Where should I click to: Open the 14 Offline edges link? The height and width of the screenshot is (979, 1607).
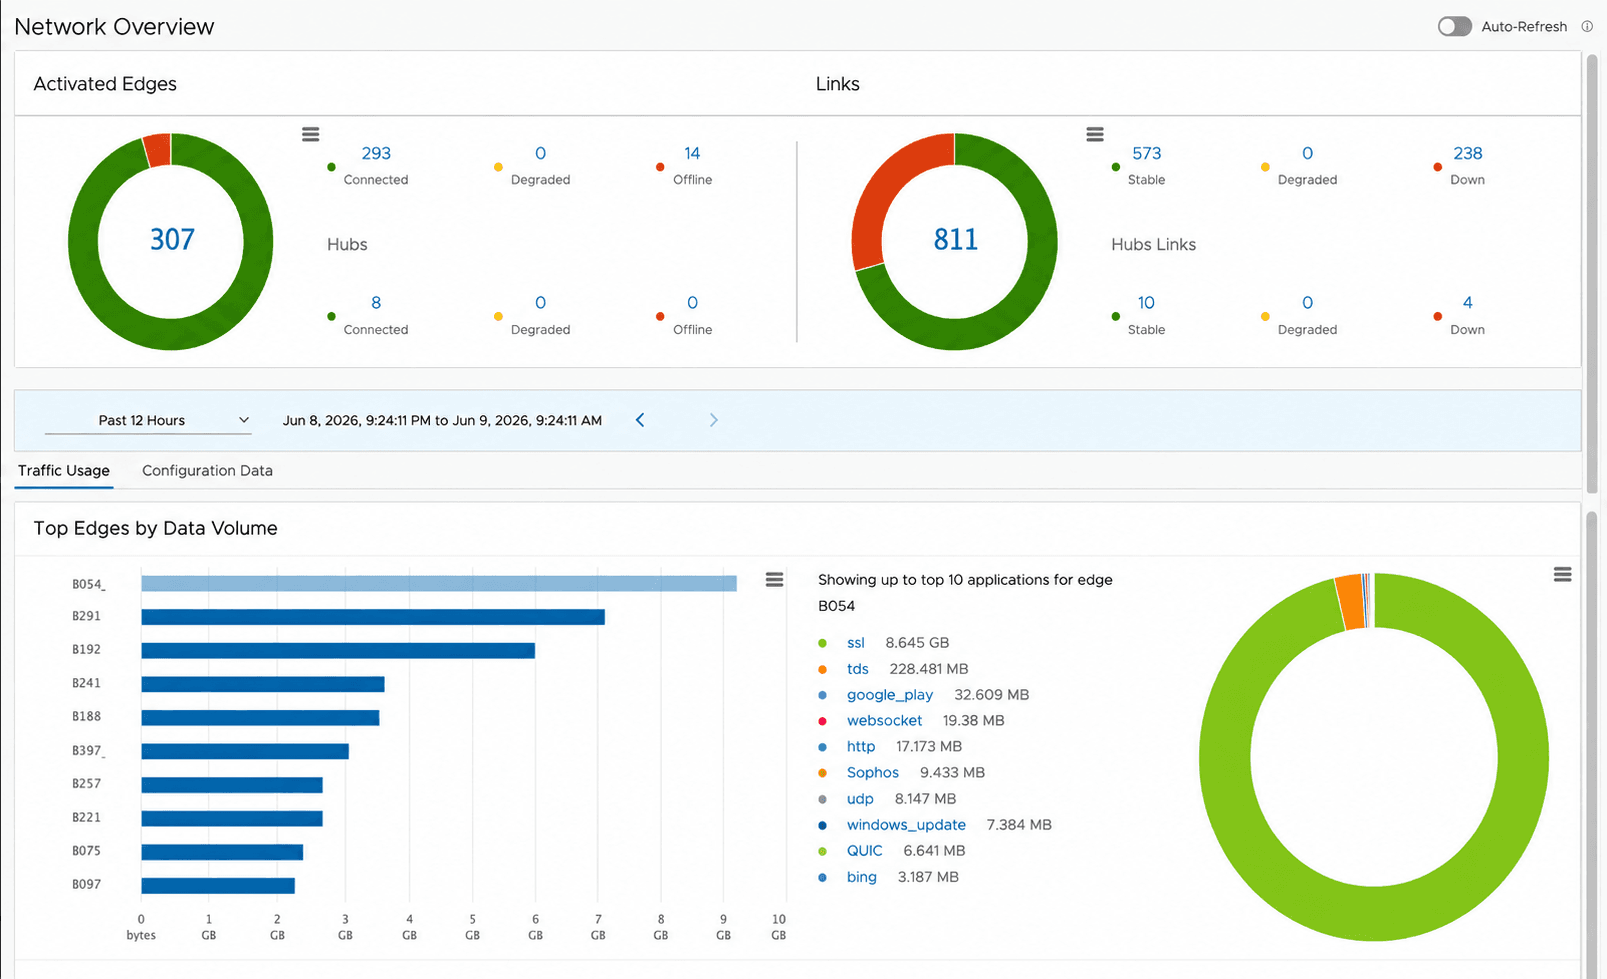692,153
